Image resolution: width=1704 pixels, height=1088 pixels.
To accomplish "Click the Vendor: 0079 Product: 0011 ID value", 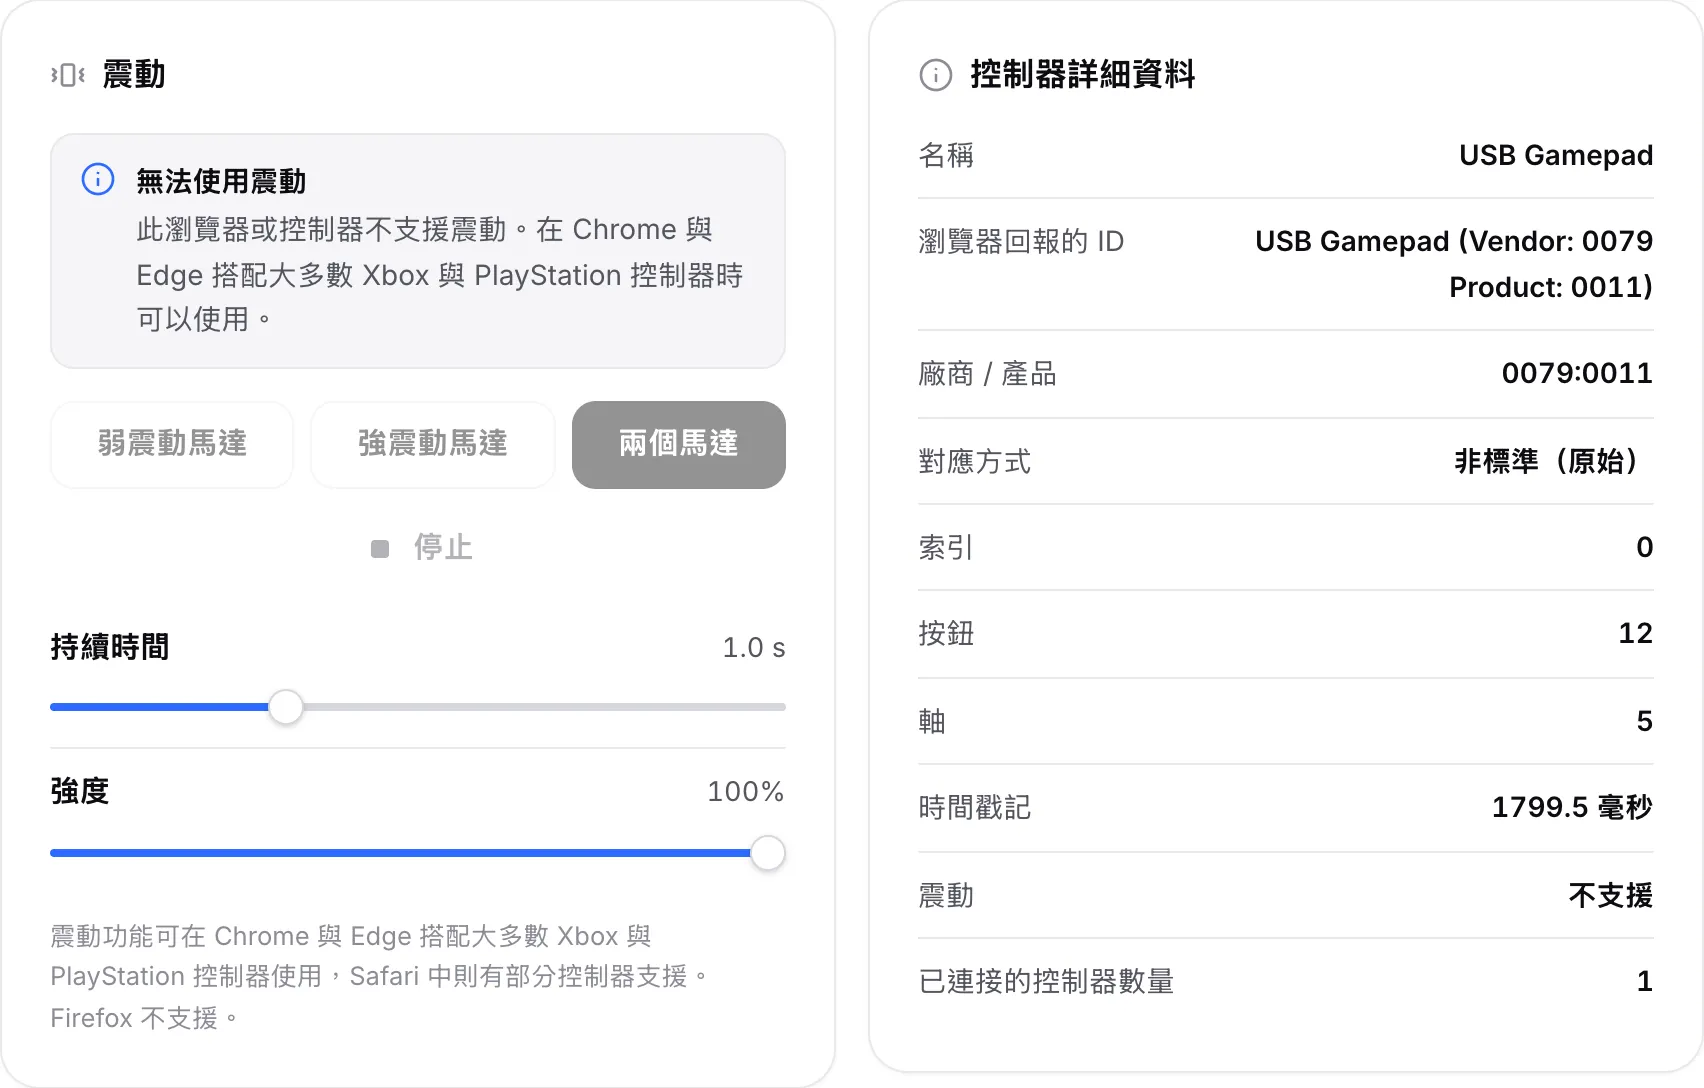I will (1454, 264).
